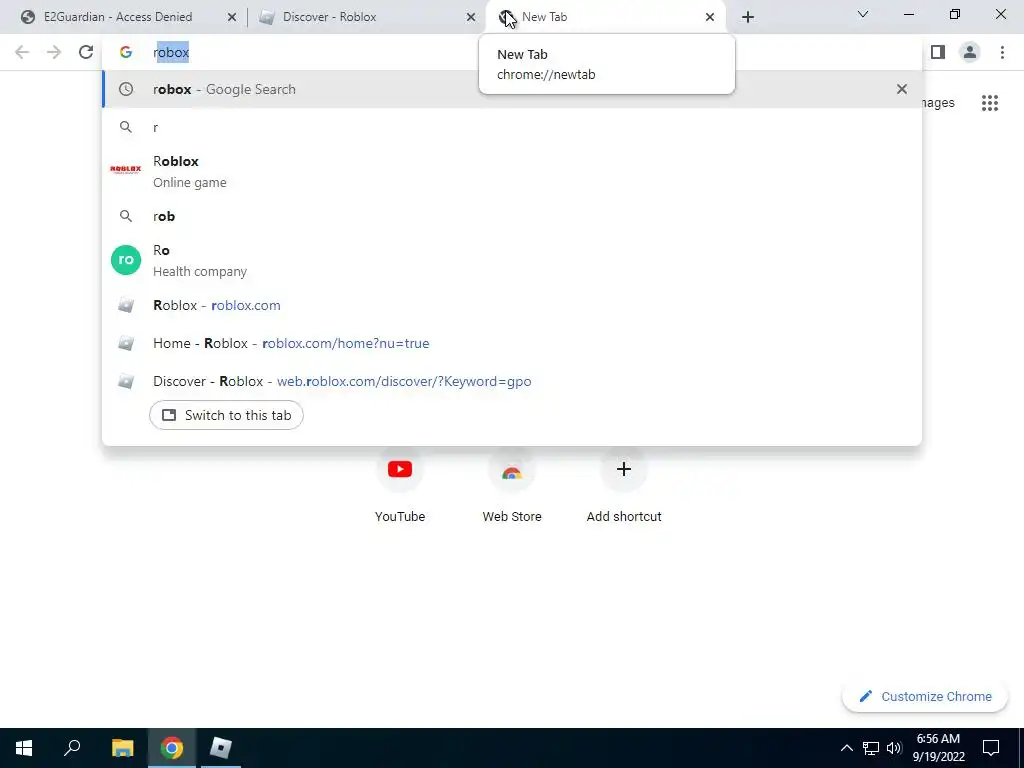Open File Explorer from taskbar

coord(122,748)
